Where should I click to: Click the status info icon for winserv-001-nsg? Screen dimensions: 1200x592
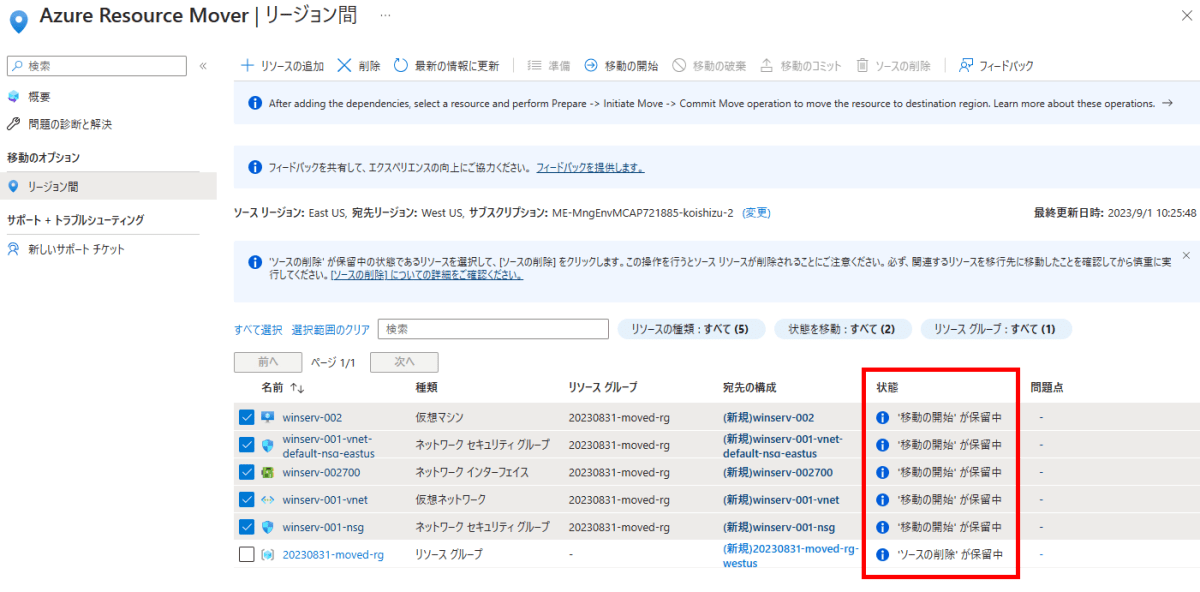[x=882, y=527]
